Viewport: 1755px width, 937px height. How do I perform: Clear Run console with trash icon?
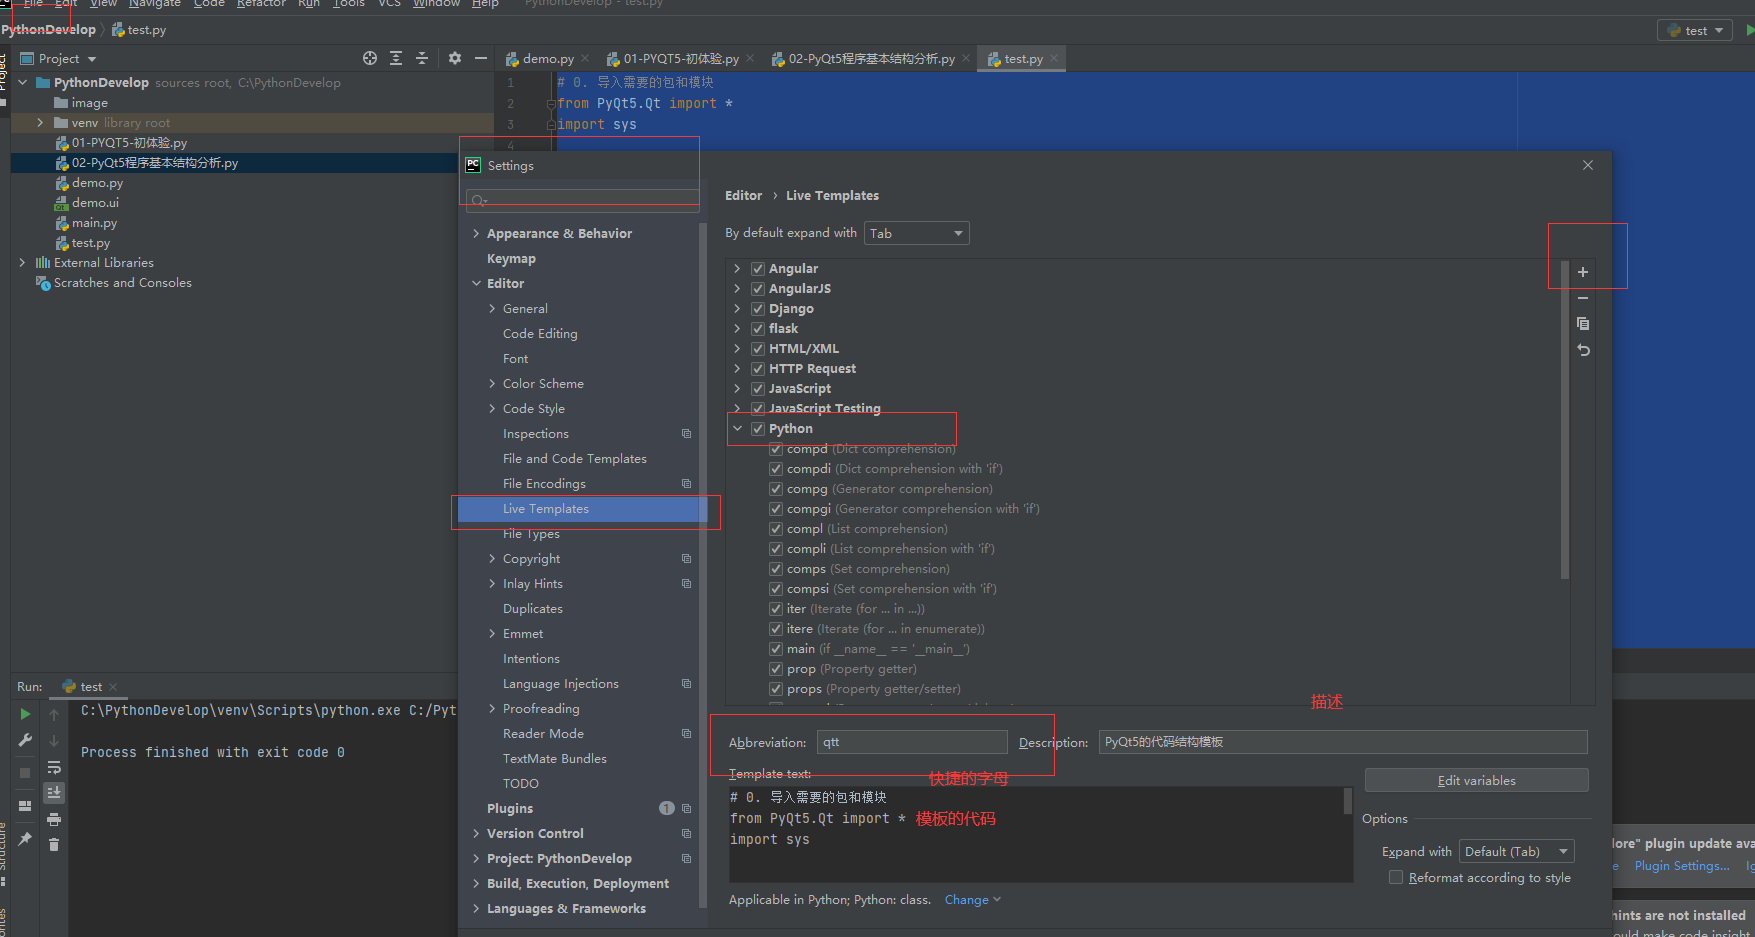[x=54, y=845]
